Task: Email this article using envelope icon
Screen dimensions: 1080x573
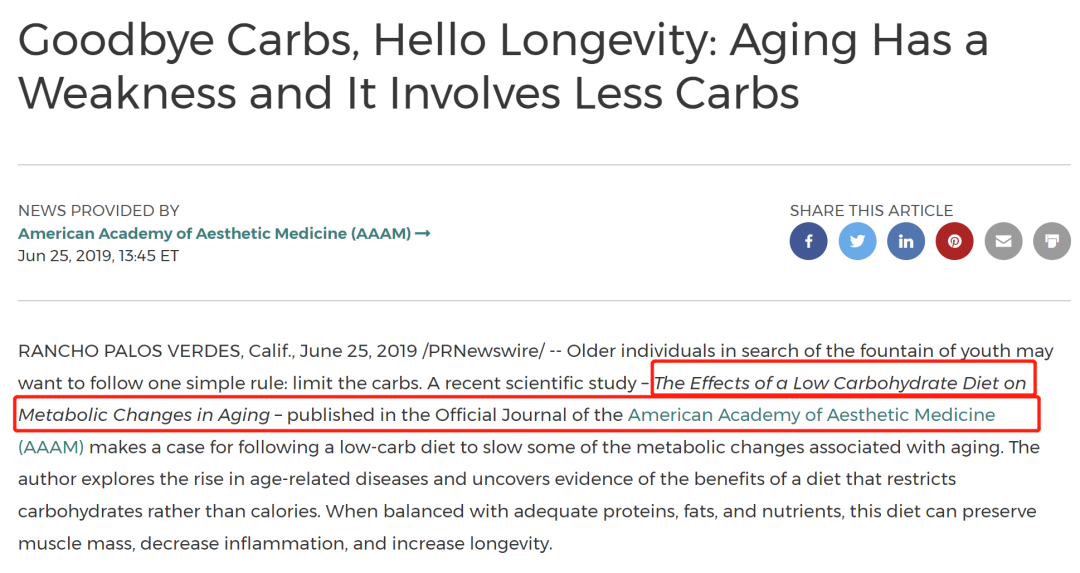Action: coord(1004,241)
